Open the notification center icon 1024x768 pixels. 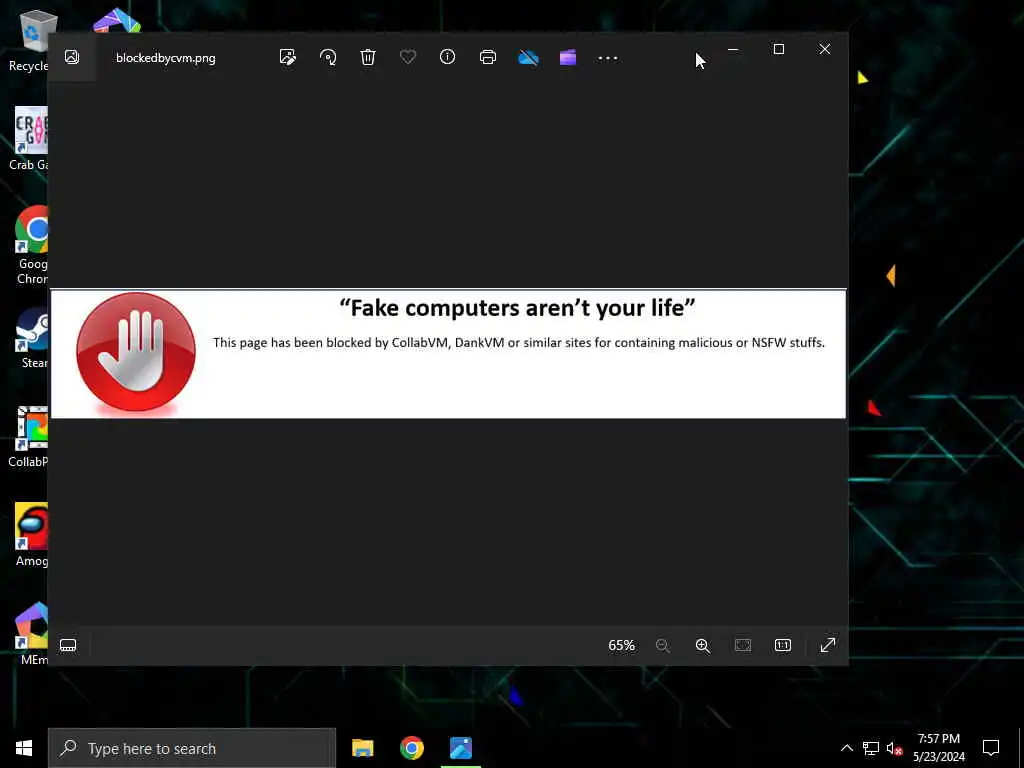click(991, 748)
